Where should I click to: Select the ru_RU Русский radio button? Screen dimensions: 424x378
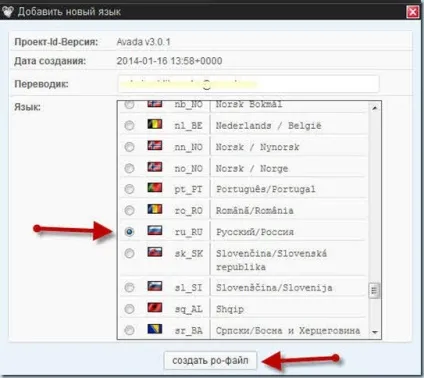[129, 232]
